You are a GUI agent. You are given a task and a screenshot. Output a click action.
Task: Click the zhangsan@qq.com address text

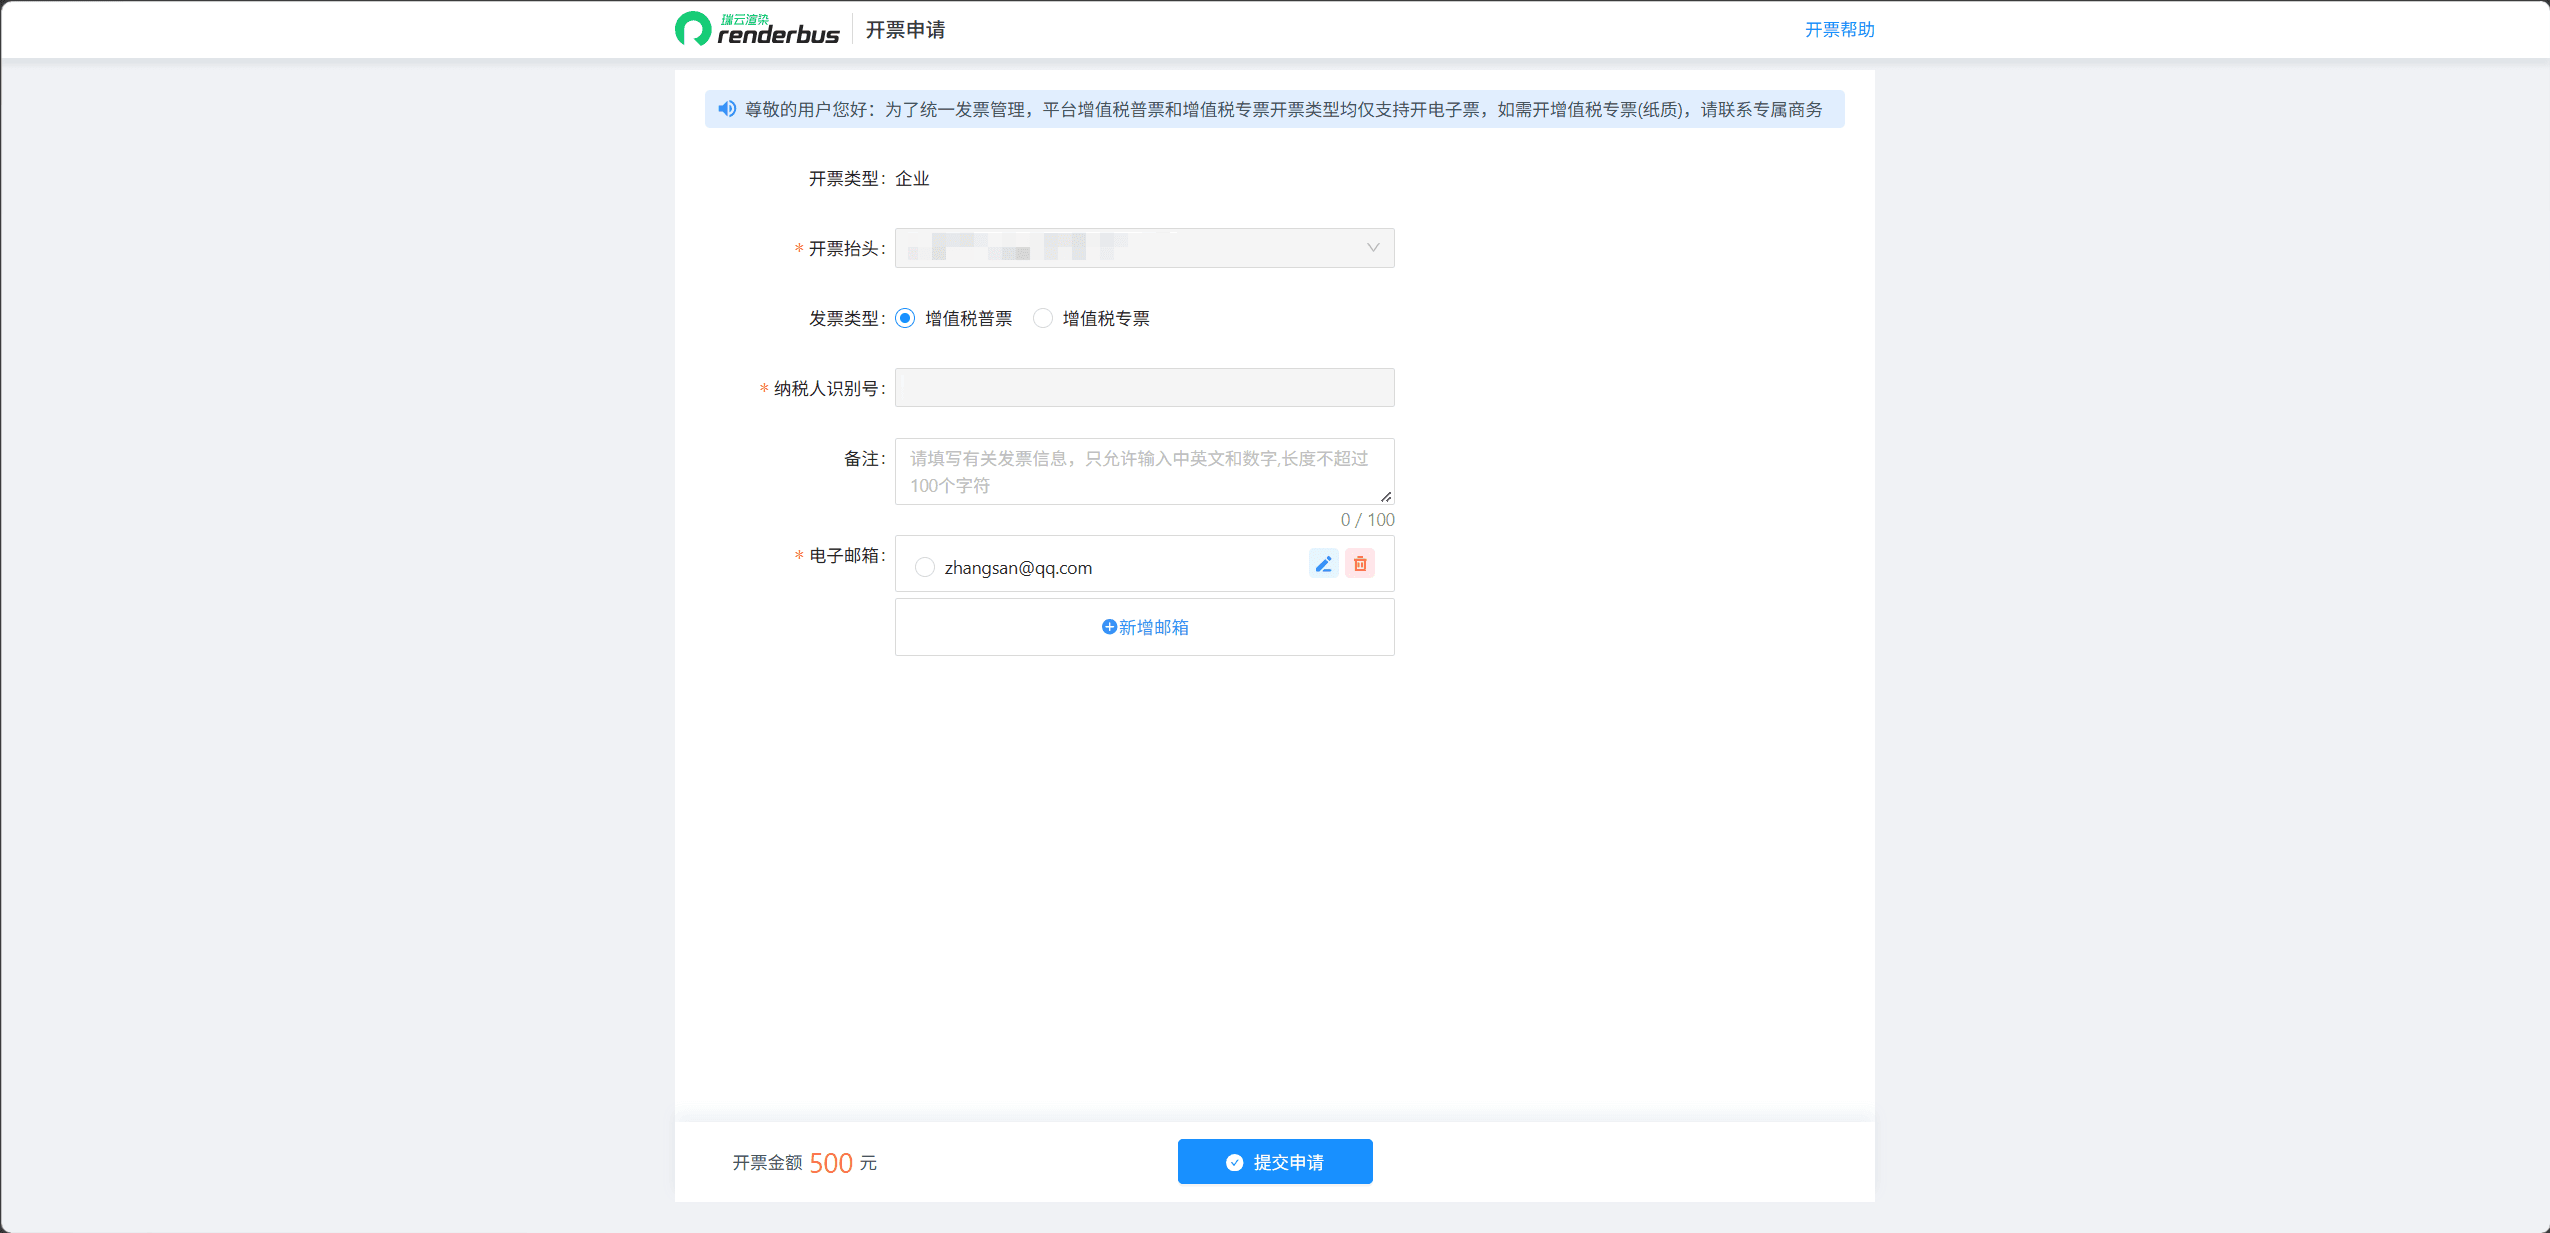(1018, 568)
